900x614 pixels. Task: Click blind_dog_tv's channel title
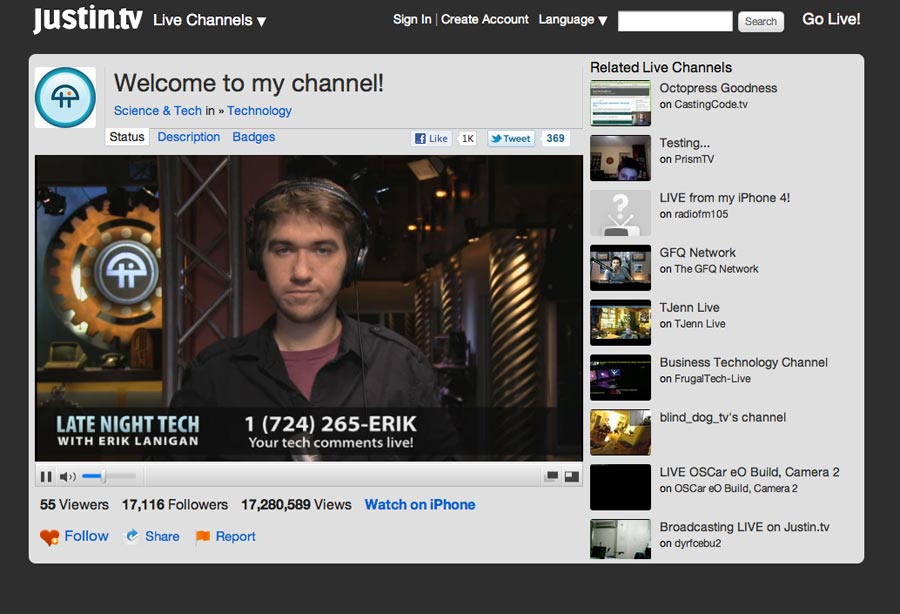tap(723, 418)
